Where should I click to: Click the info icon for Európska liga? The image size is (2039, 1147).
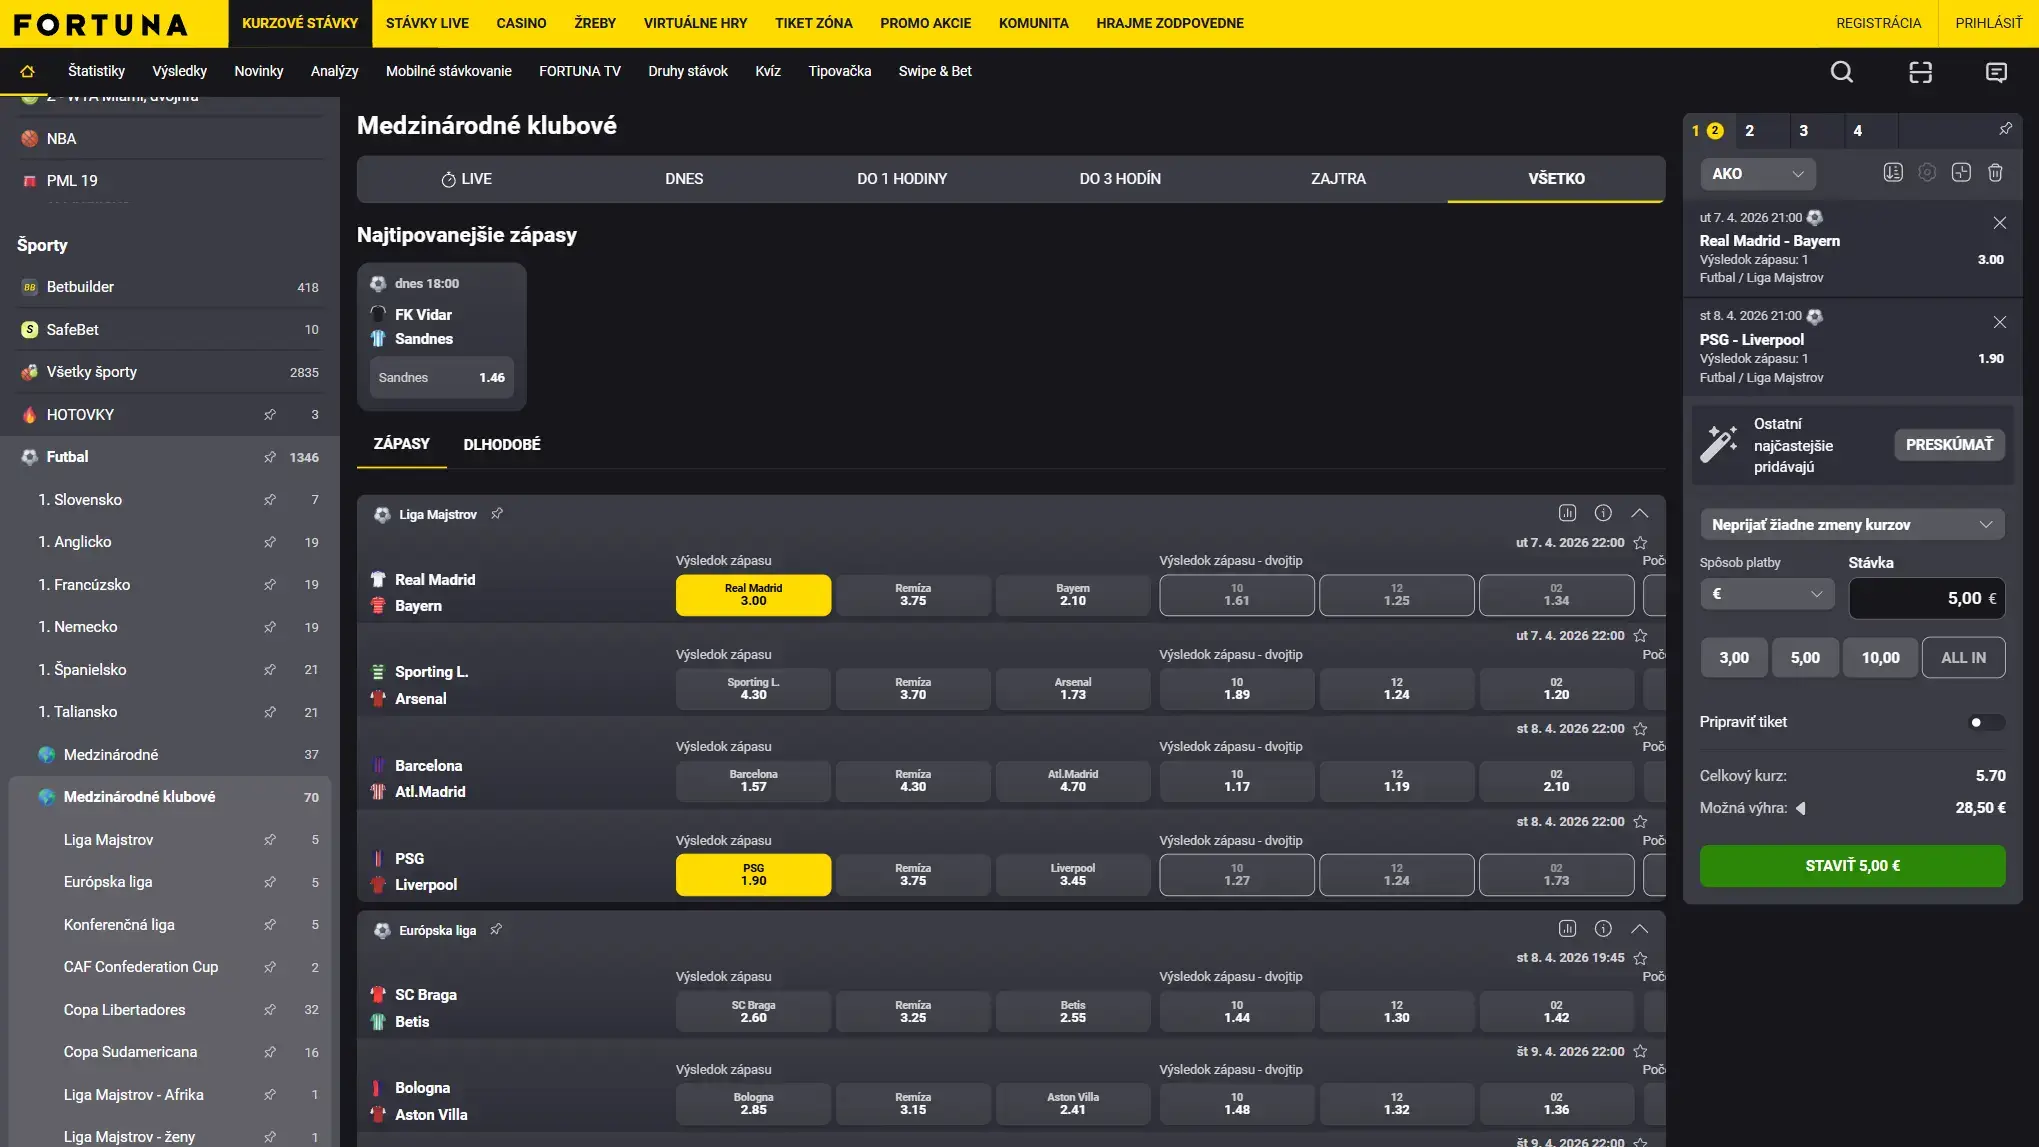point(1603,929)
